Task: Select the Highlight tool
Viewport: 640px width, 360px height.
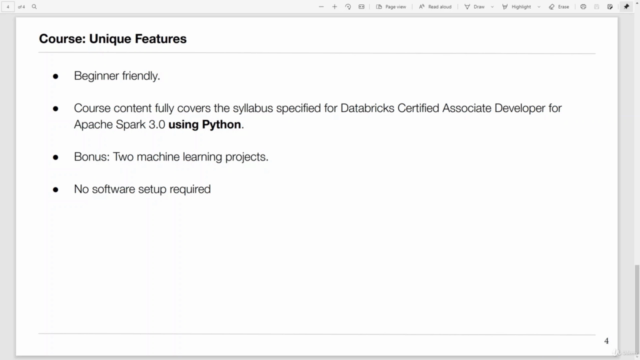Action: [x=516, y=7]
